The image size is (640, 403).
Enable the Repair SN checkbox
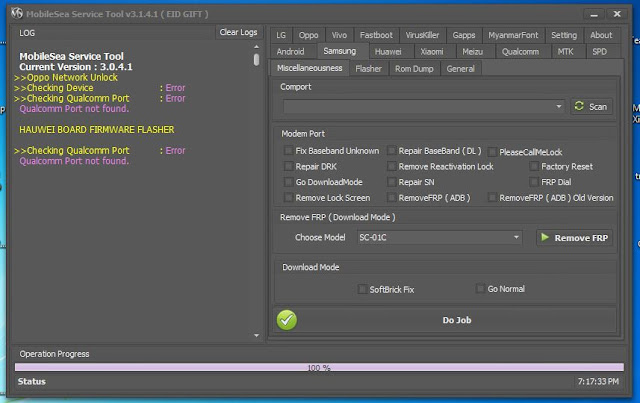point(391,182)
